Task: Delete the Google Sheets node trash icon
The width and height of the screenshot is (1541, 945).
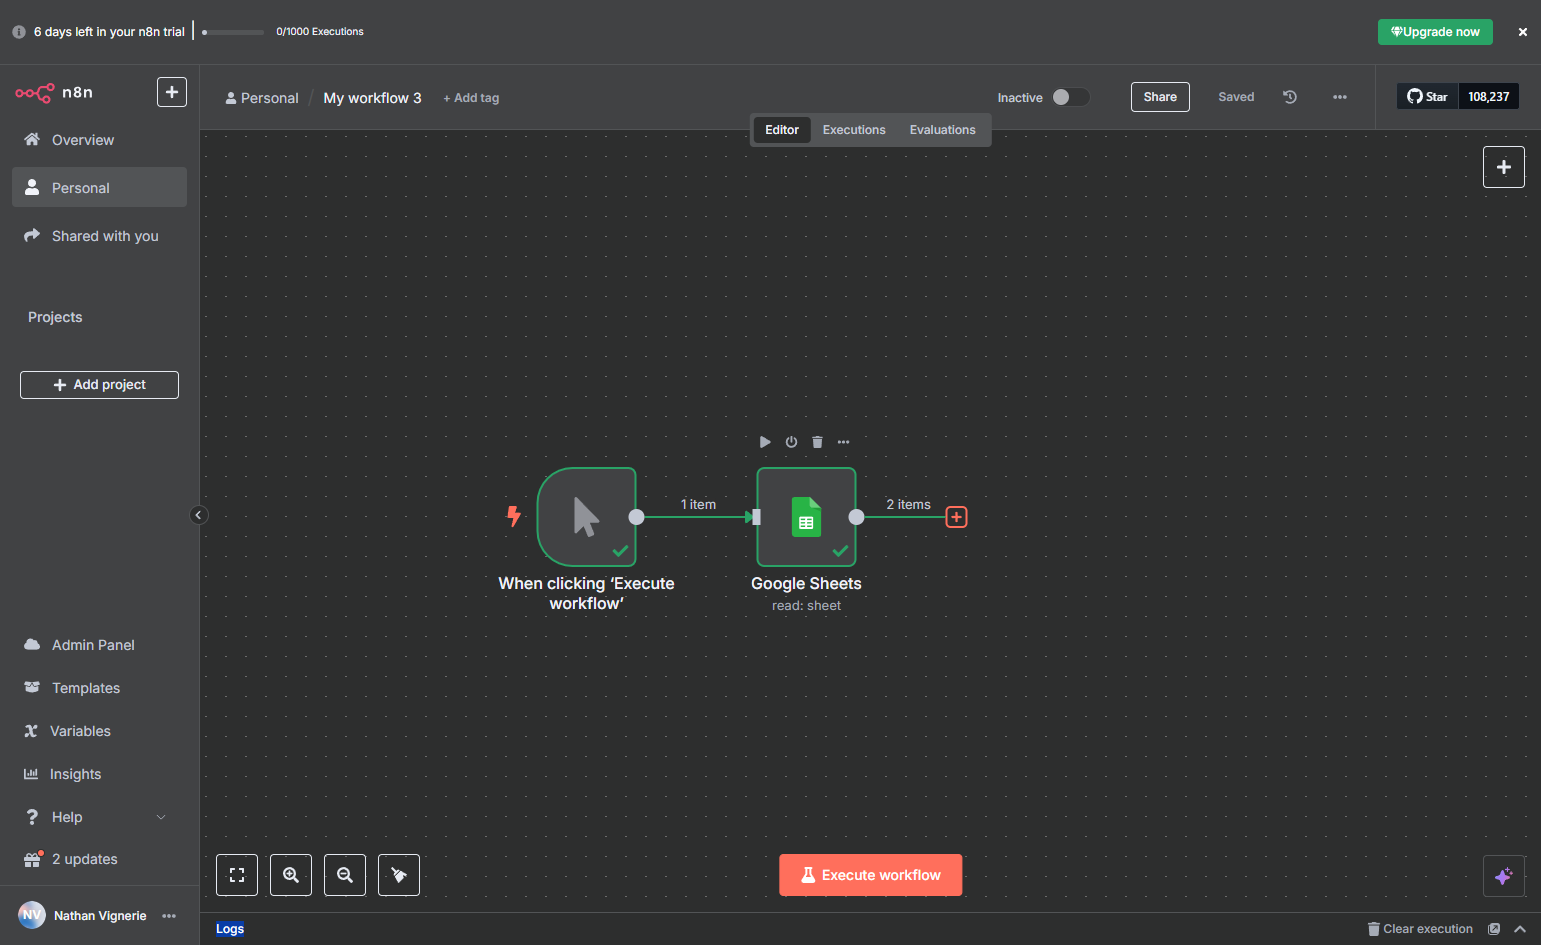Action: pyautogui.click(x=817, y=442)
